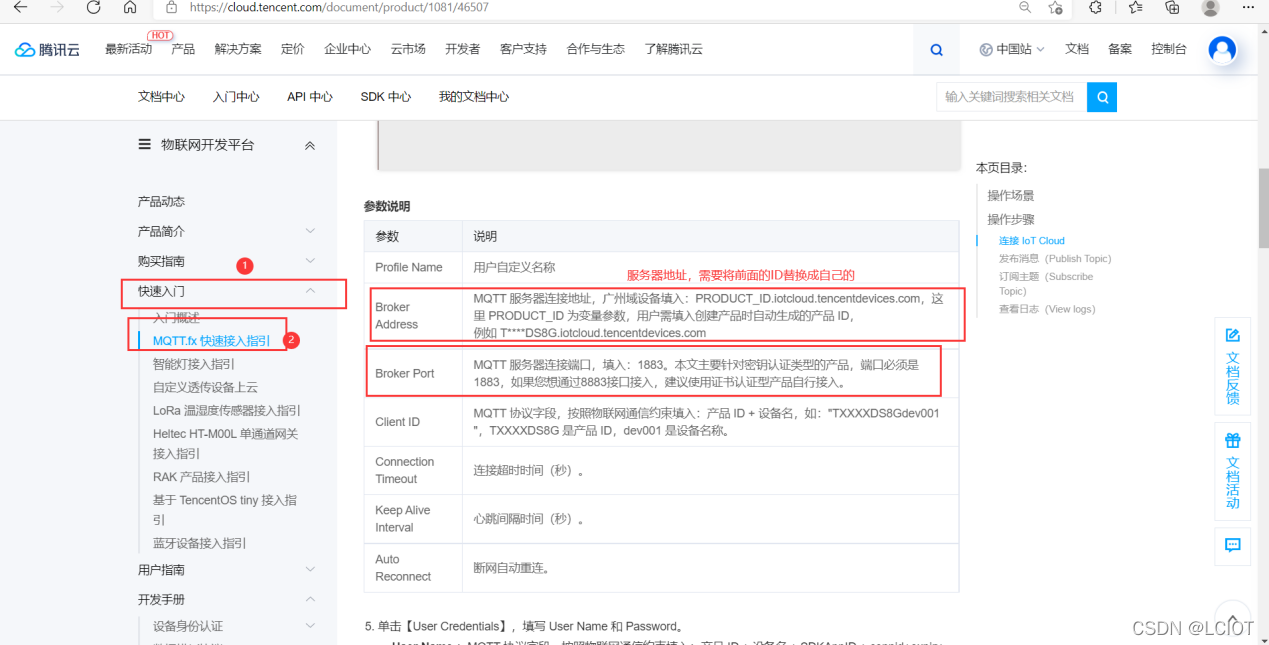Open browser collections icon
This screenshot has height=645, width=1269.
coord(1172,7)
